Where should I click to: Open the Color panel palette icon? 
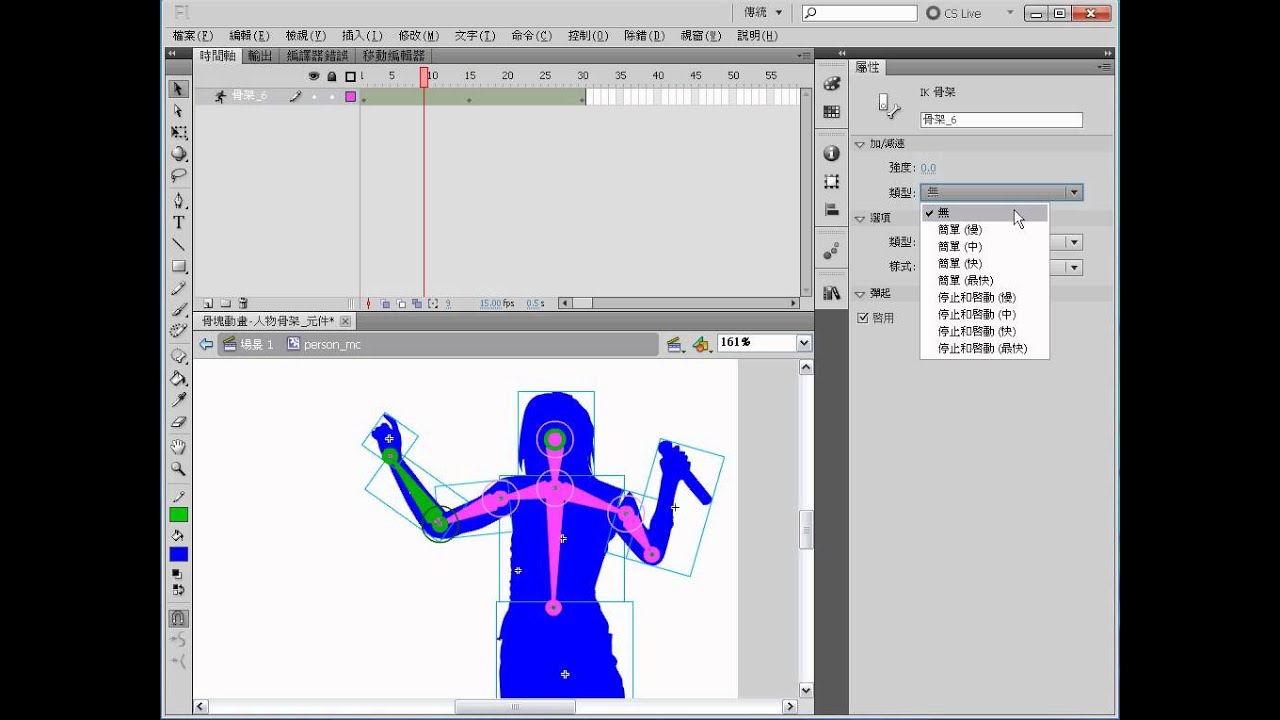click(x=831, y=85)
